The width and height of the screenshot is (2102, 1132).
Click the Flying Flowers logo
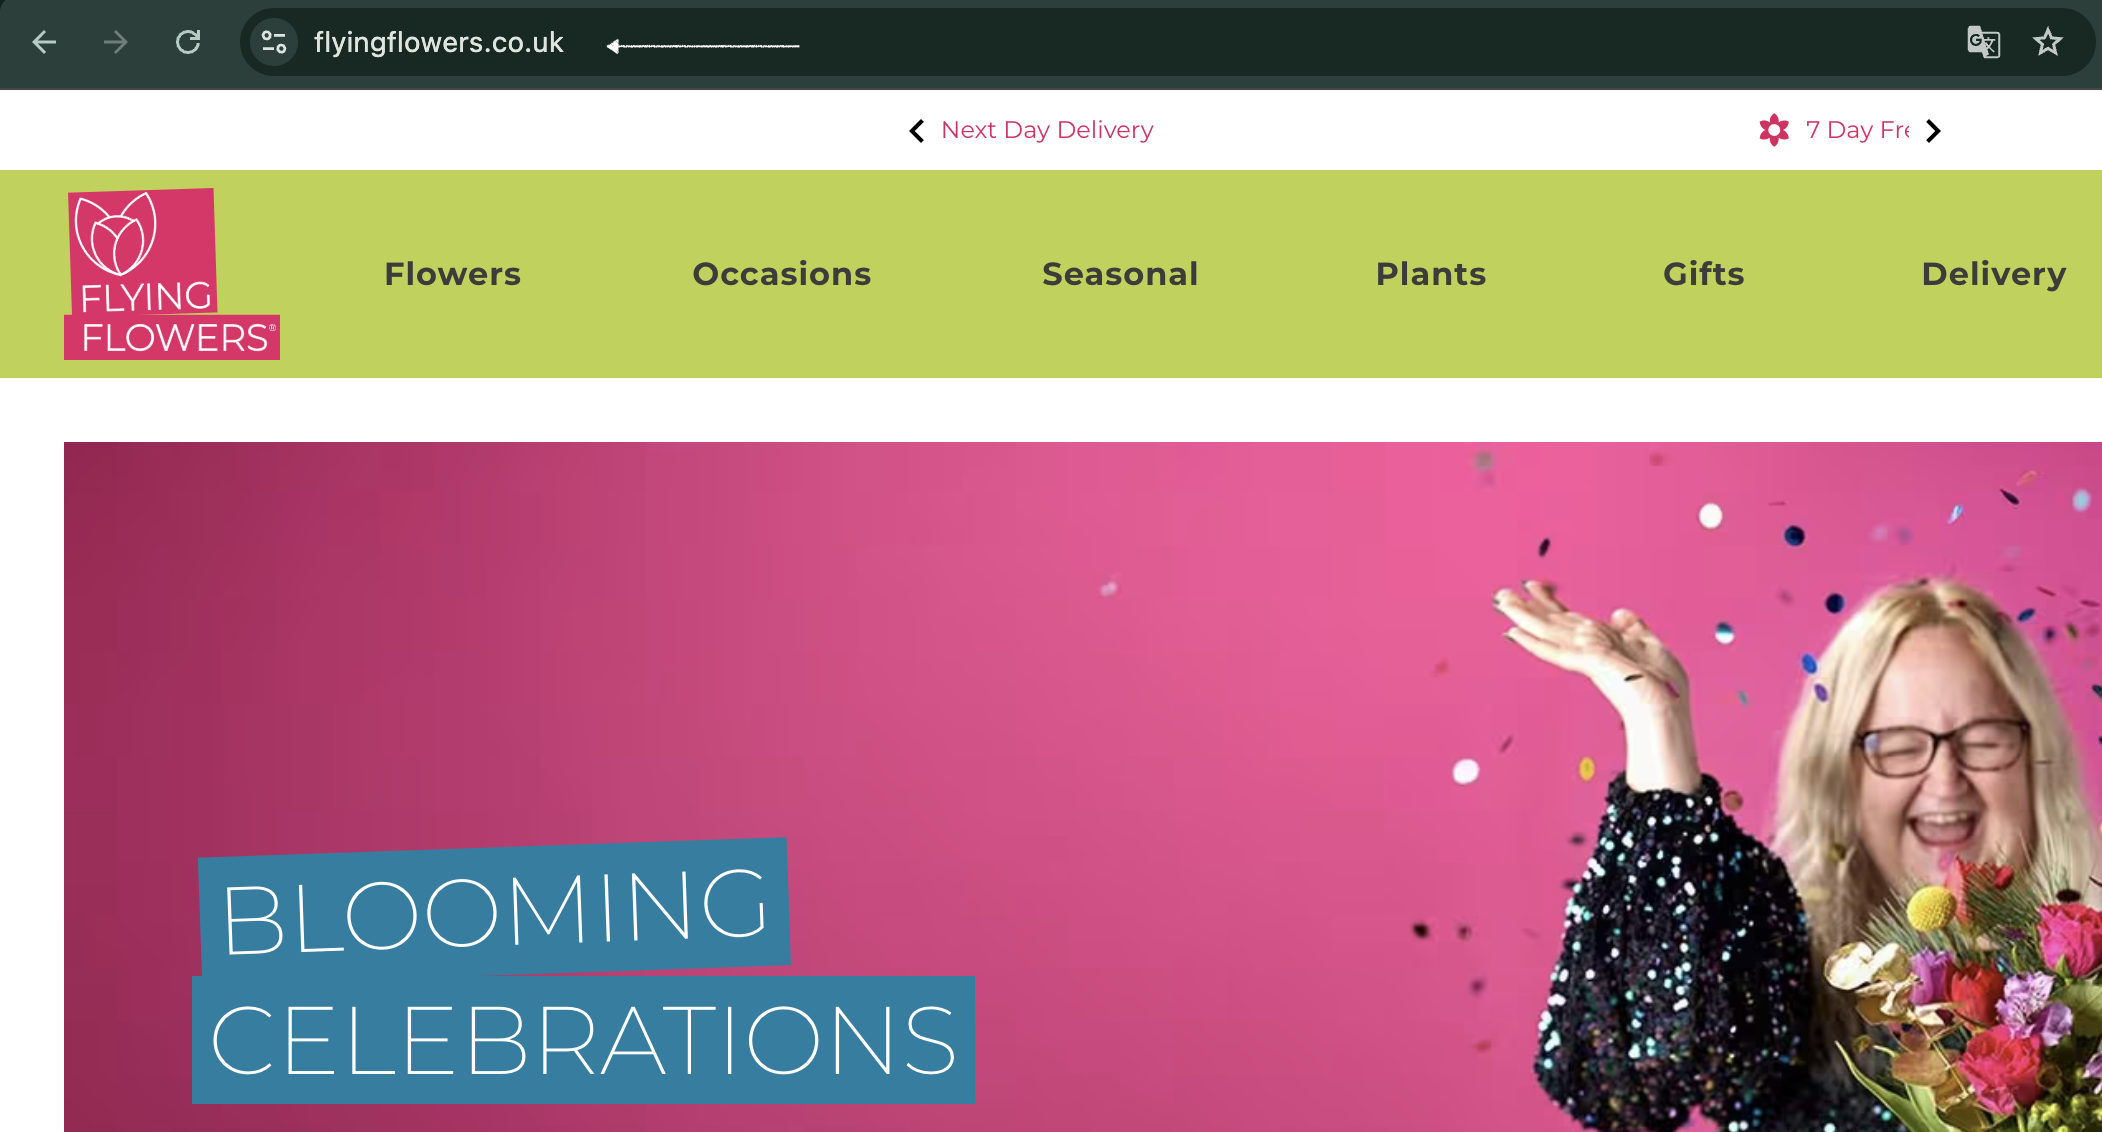[x=172, y=274]
